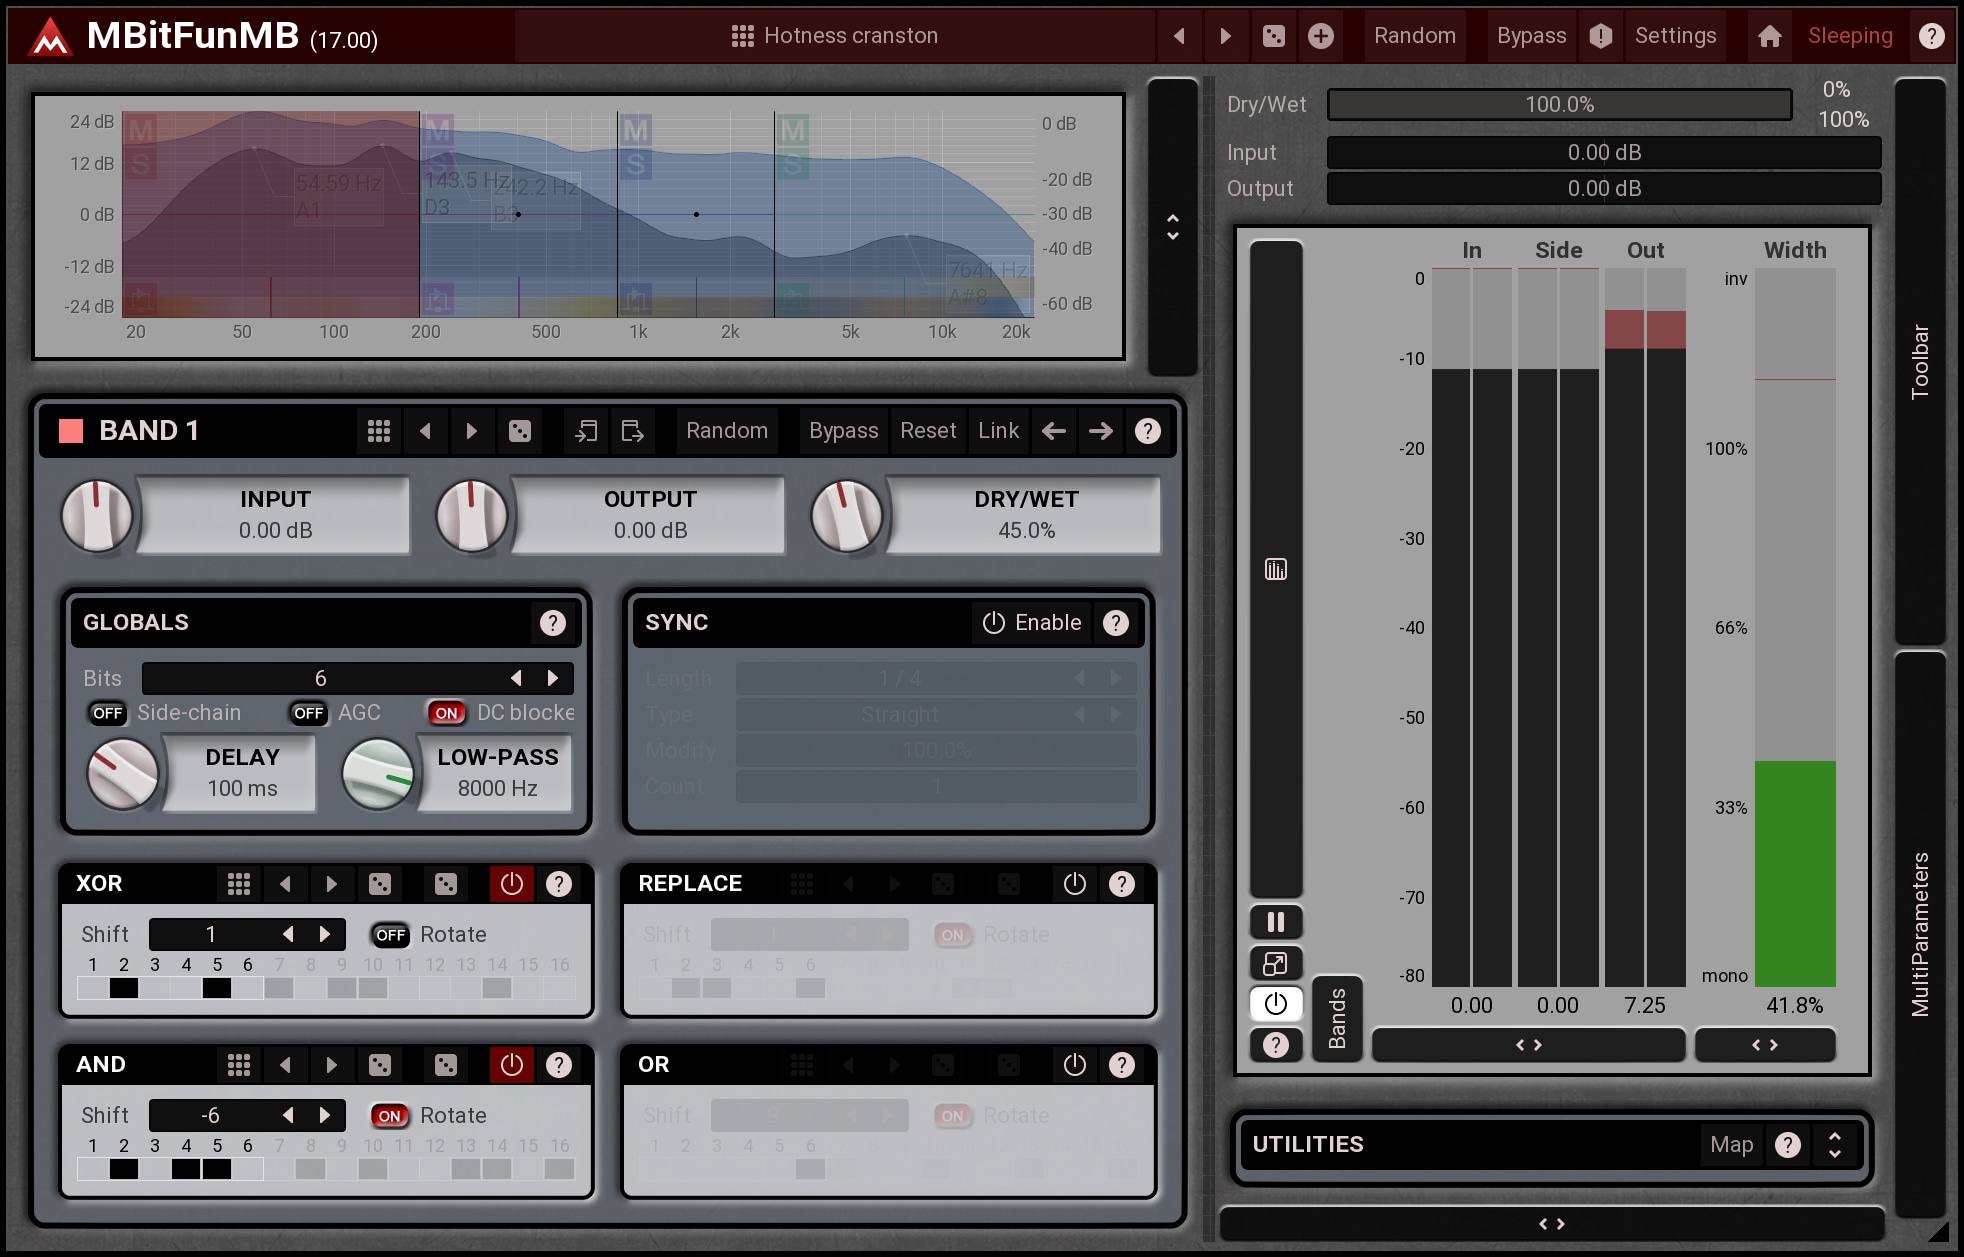Toggle the AGC off switch
Viewport: 1964px width, 1257px height.
[308, 713]
